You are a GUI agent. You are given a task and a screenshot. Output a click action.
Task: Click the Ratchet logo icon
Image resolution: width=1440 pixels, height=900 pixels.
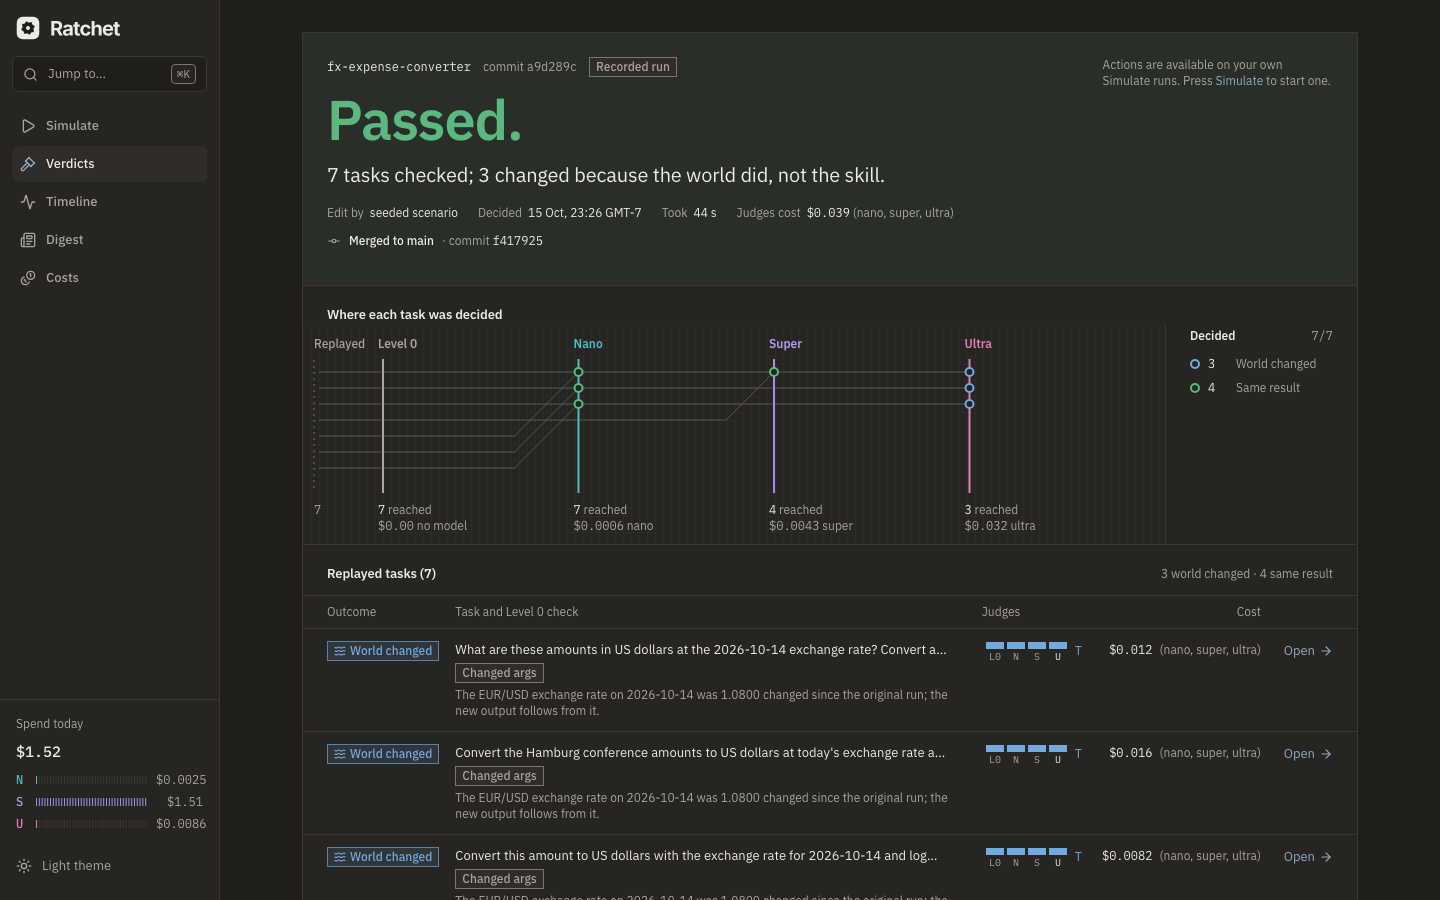[x=28, y=28]
